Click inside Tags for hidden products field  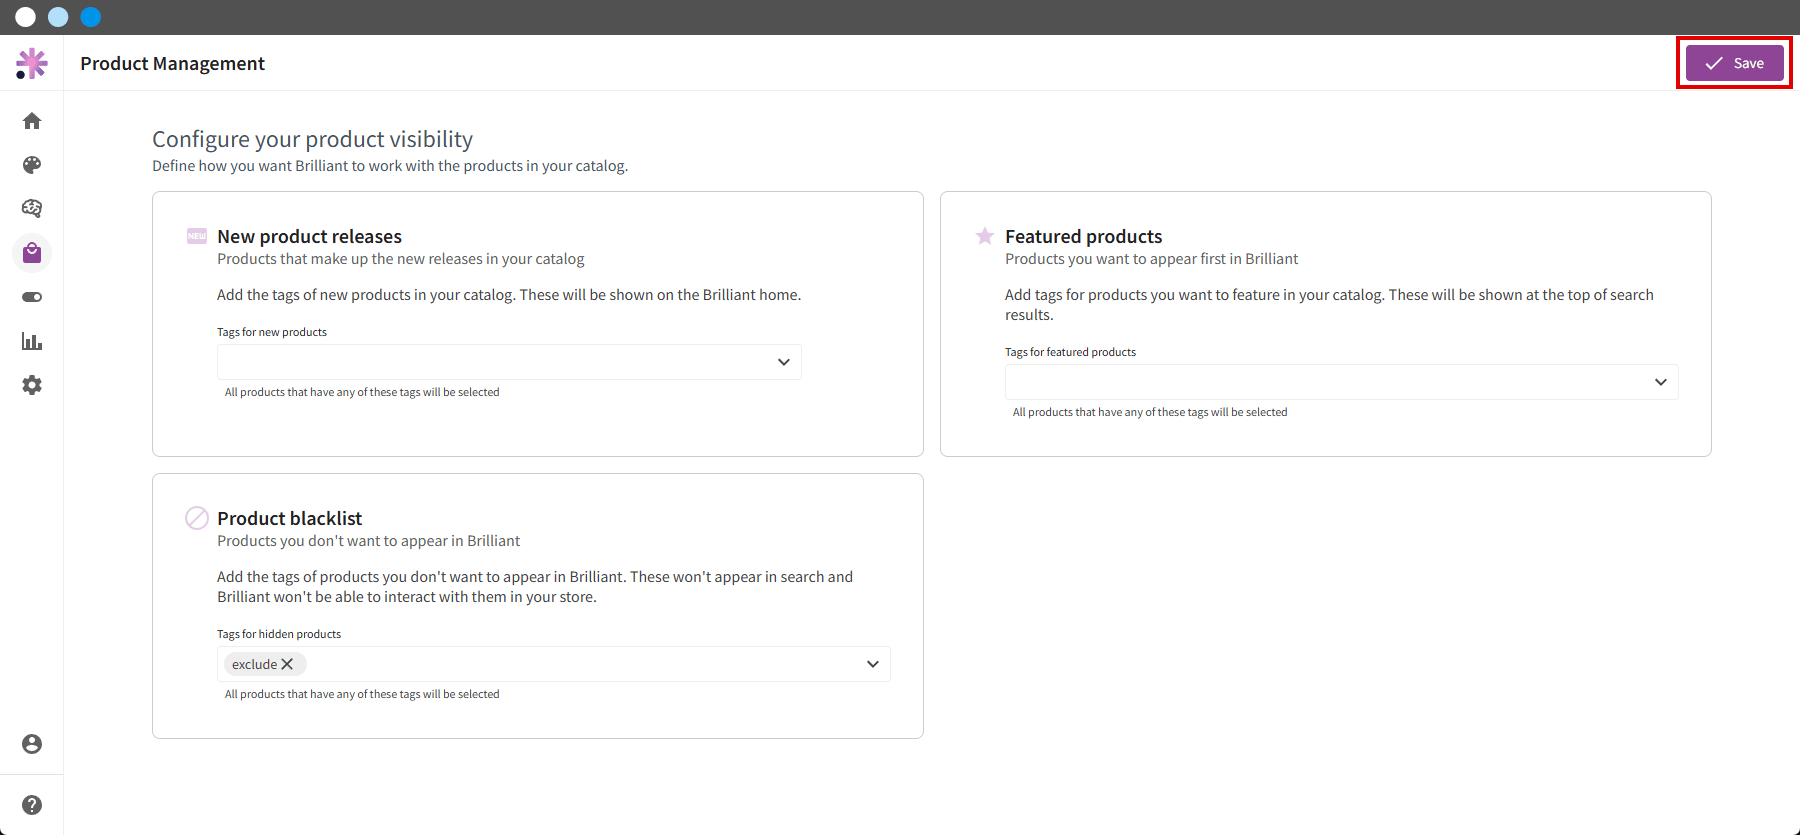coord(554,664)
